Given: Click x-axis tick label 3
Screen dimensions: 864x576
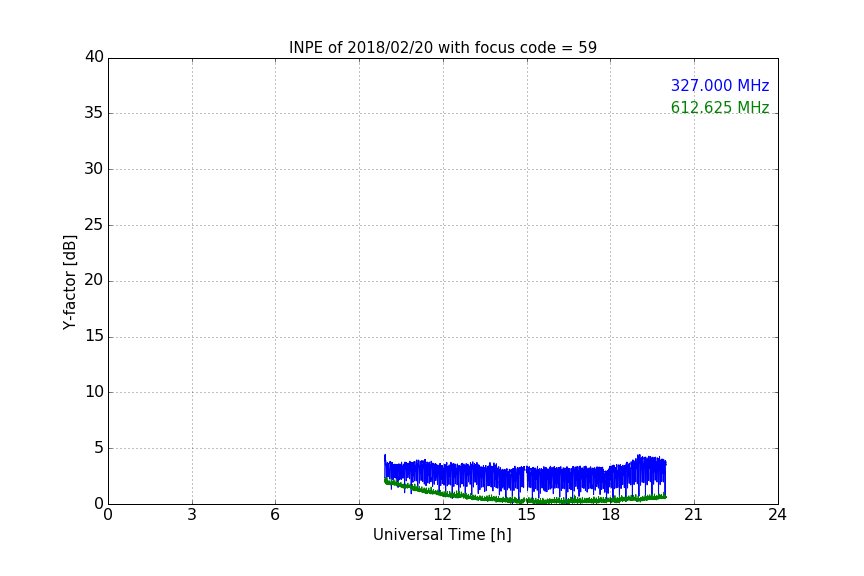Looking at the screenshot, I should pos(192,515).
